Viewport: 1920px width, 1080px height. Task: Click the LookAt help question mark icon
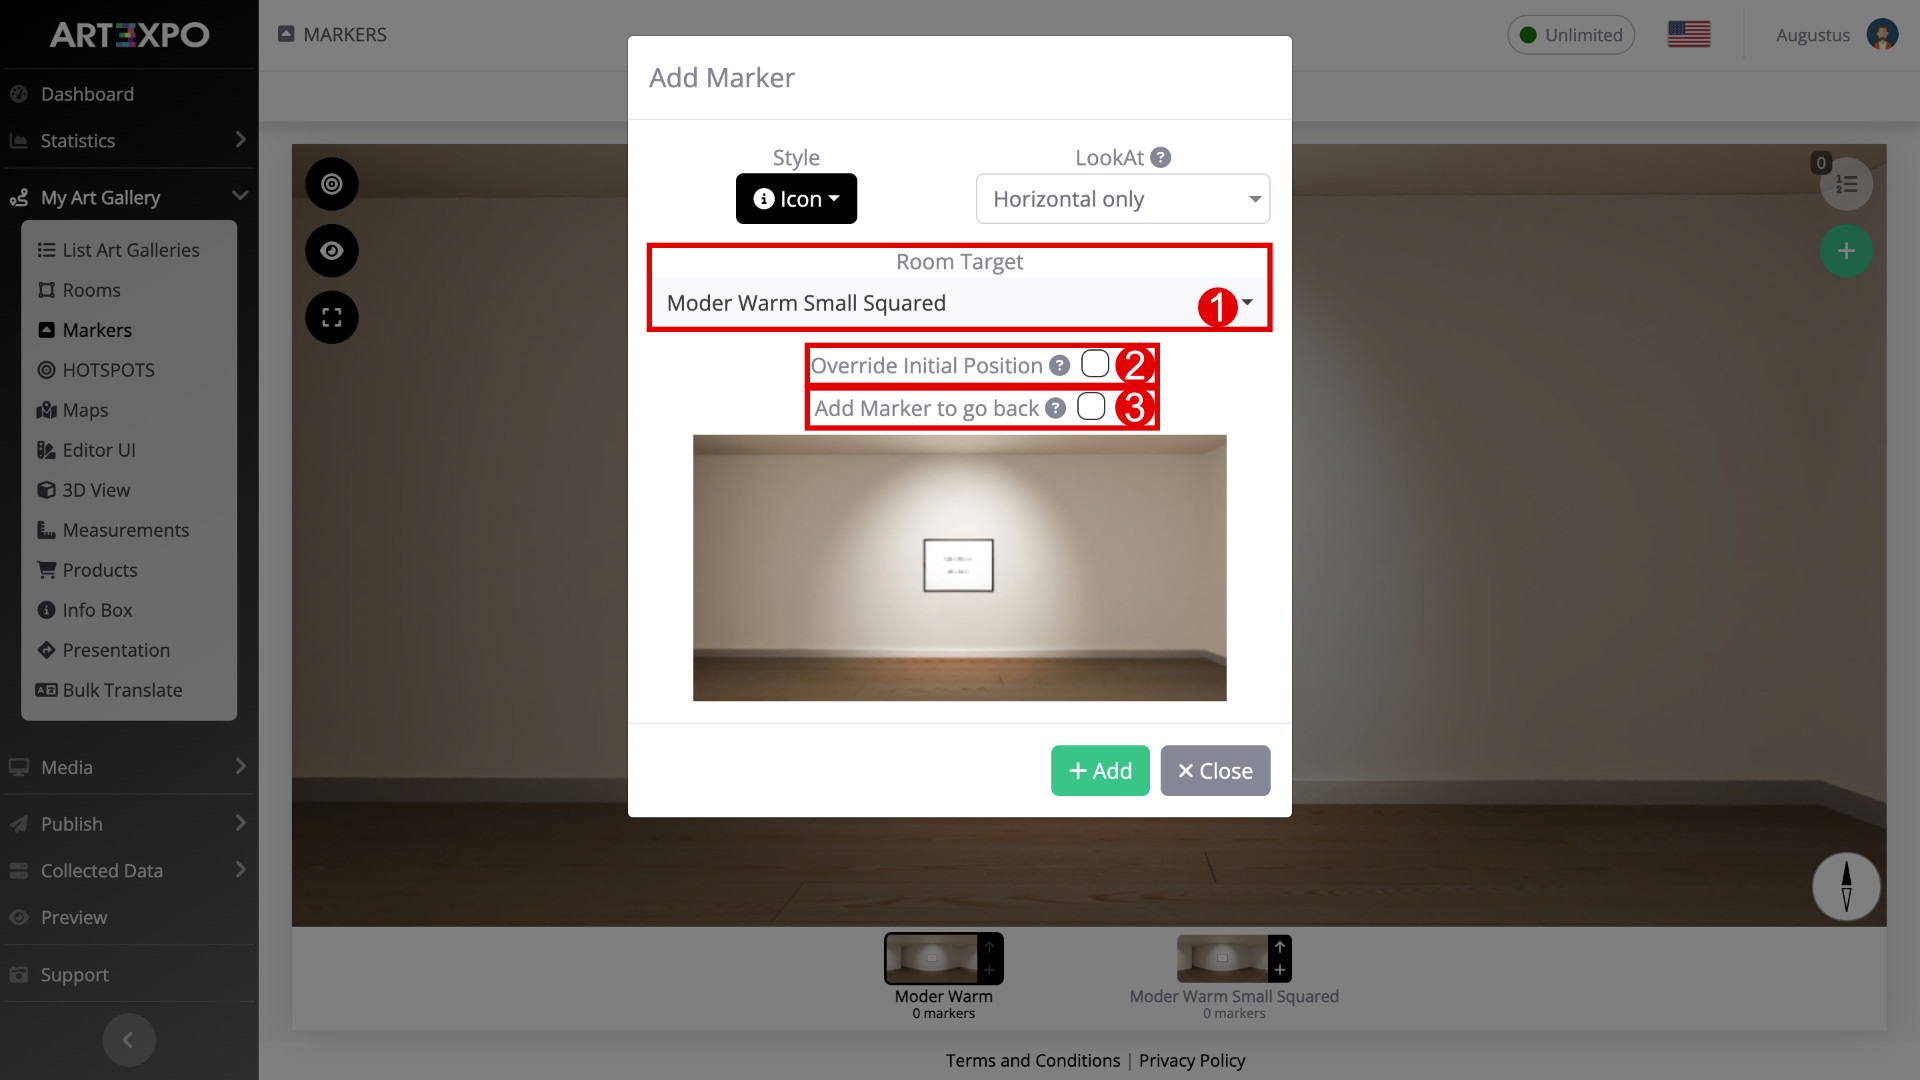point(1160,158)
